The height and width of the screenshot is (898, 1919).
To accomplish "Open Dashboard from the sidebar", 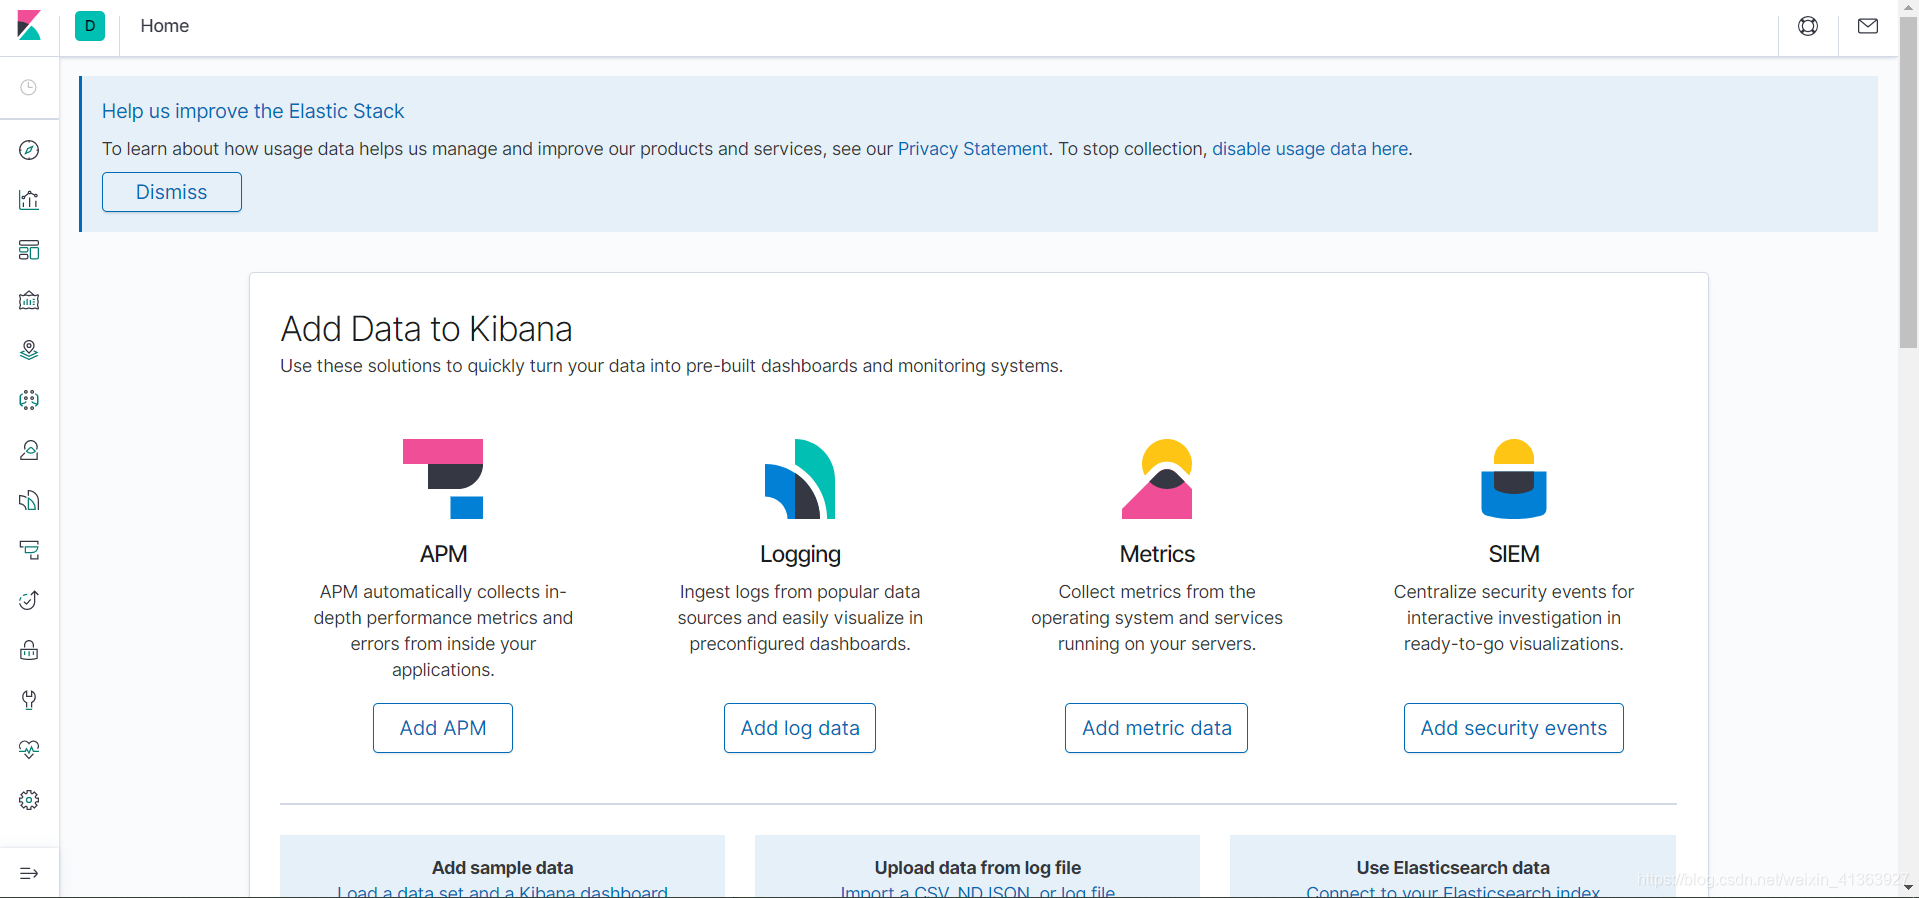I will [29, 250].
